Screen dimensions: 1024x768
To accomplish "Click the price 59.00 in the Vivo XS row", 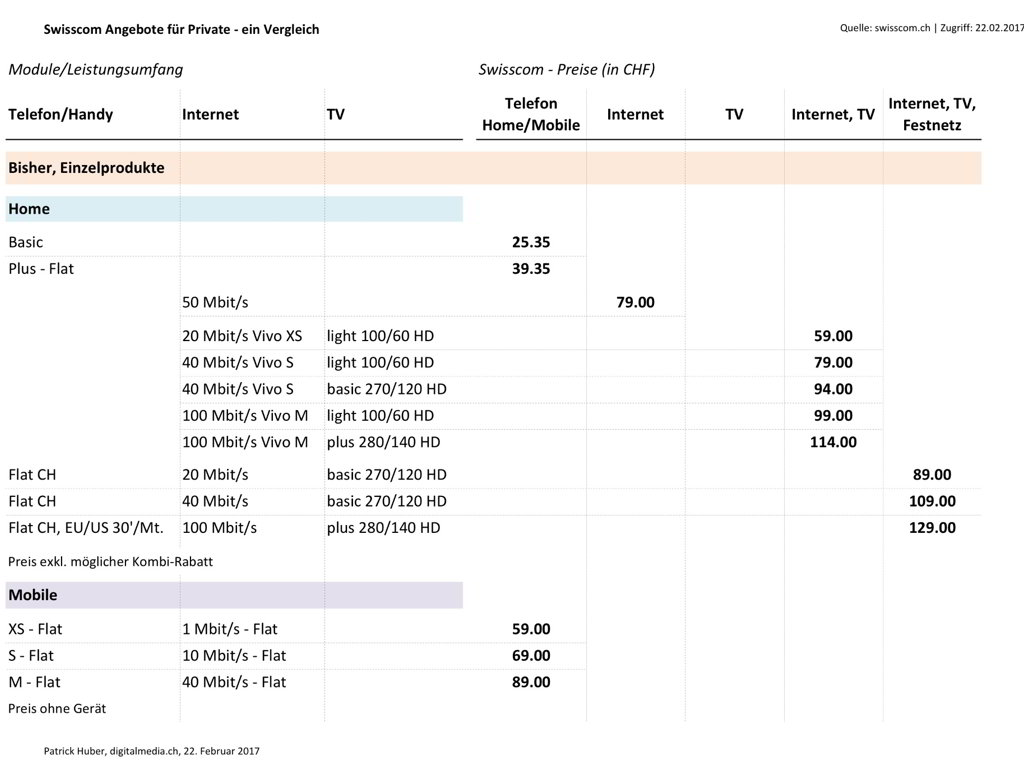I will (833, 336).
